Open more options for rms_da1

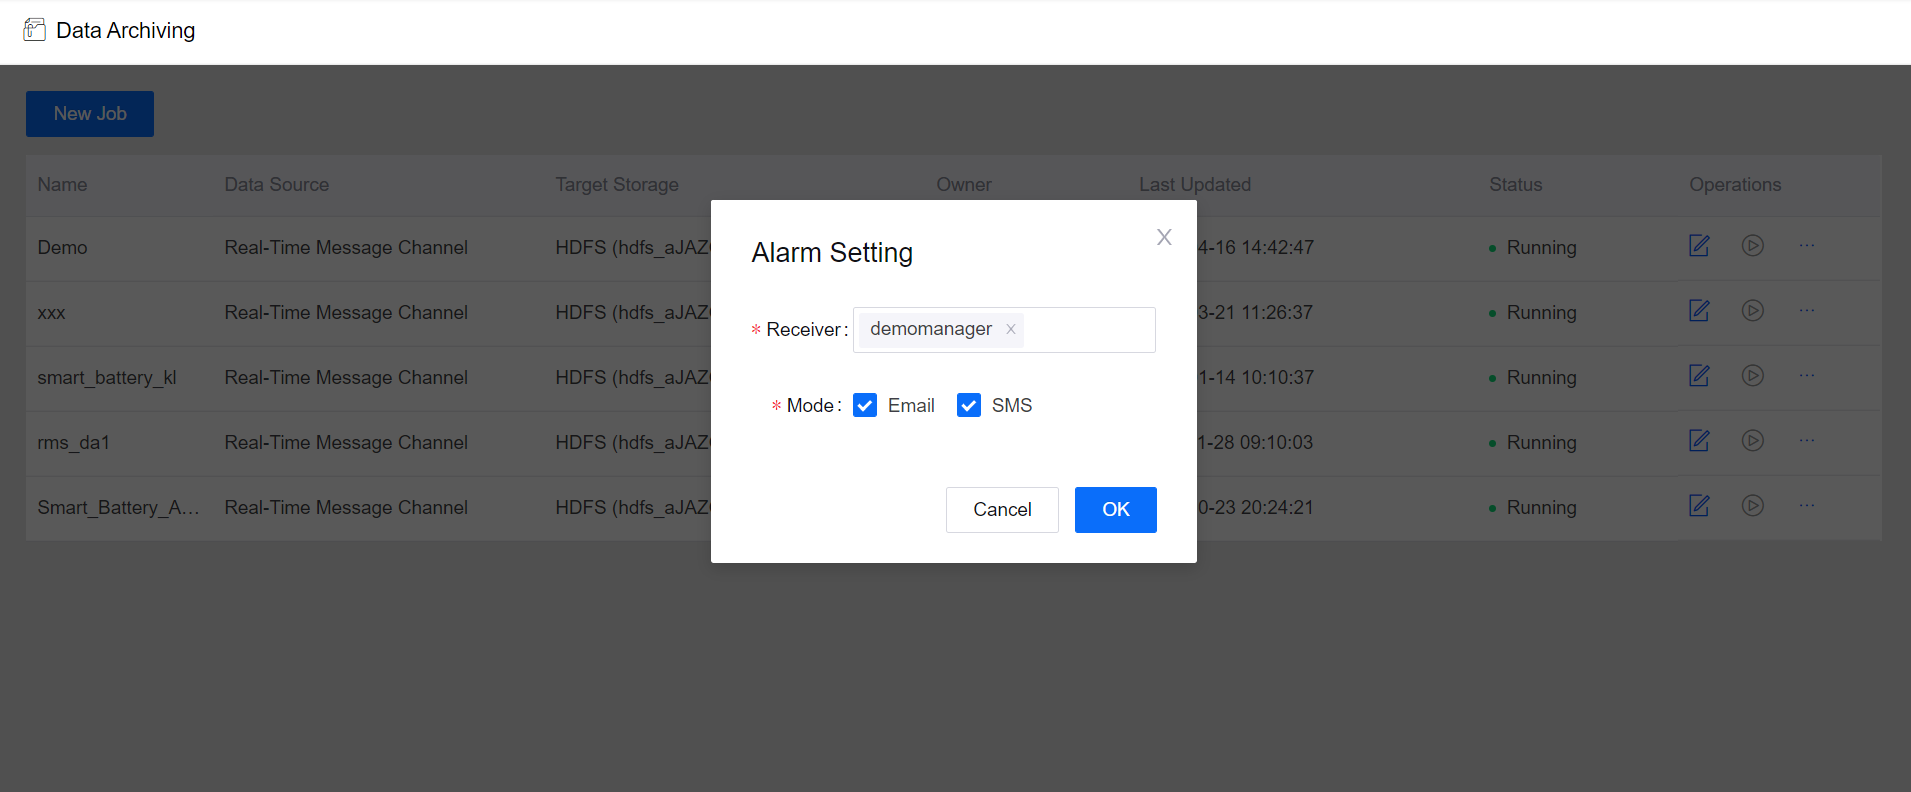pyautogui.click(x=1807, y=440)
